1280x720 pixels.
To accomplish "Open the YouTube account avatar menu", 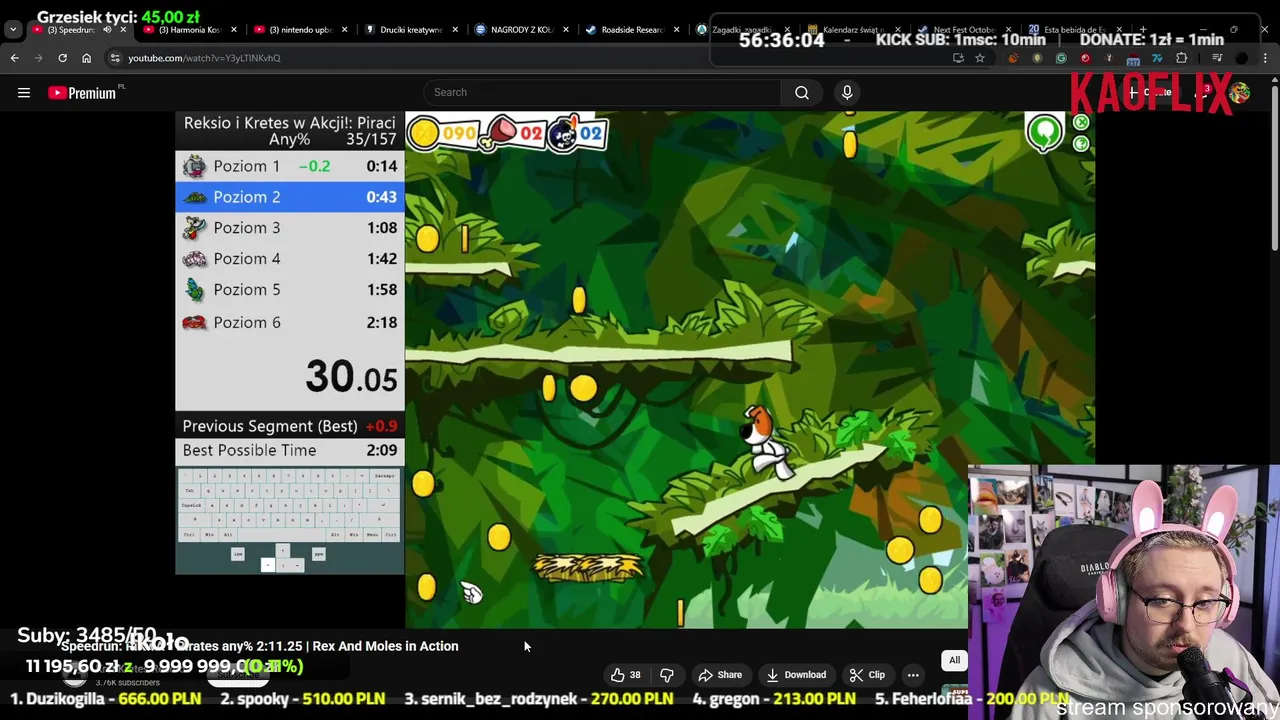I will click(1240, 93).
